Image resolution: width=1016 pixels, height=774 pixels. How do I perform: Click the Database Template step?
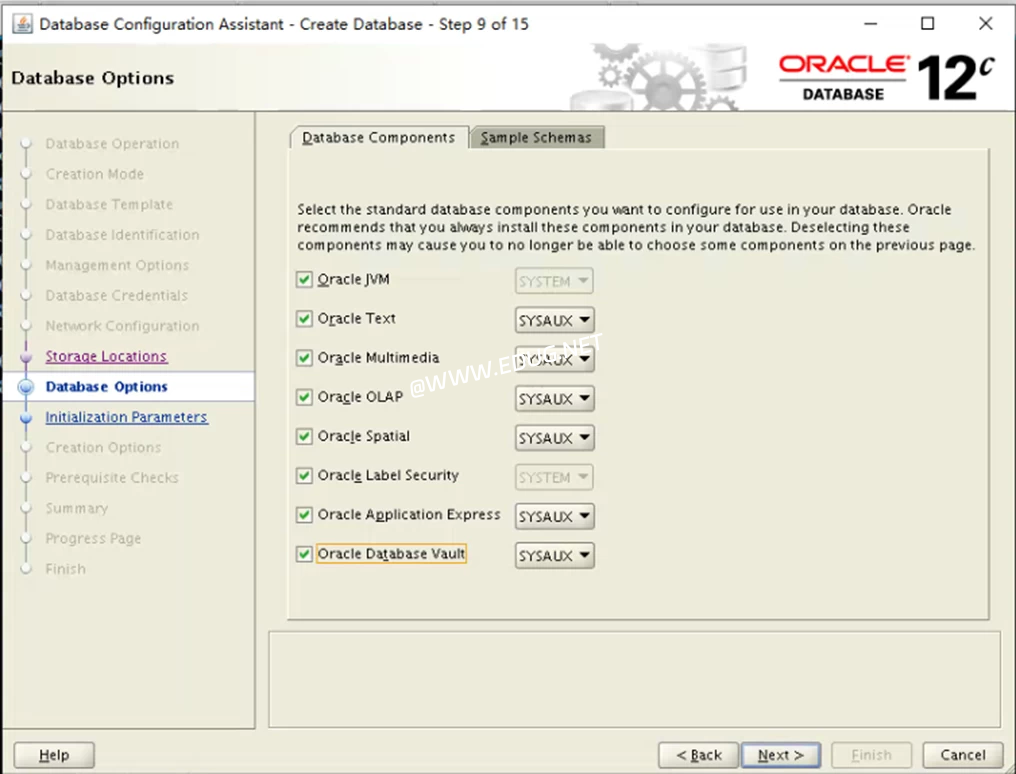click(x=109, y=205)
